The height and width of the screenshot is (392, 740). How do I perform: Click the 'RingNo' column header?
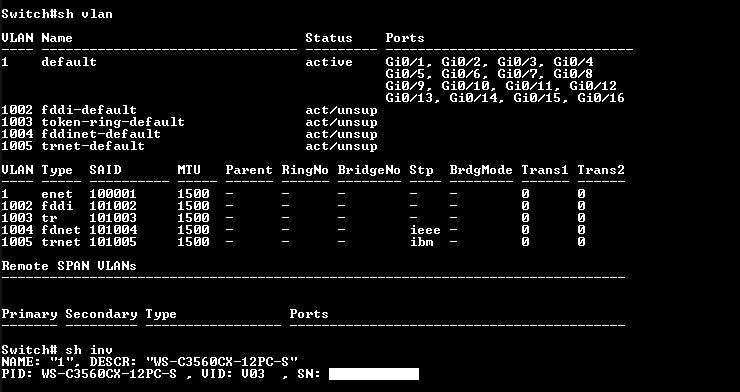305,170
